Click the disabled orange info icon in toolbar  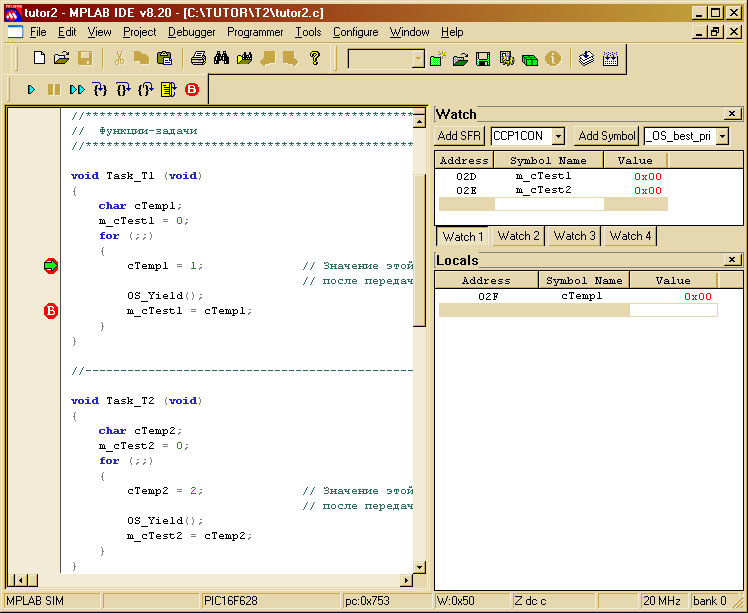[x=553, y=59]
